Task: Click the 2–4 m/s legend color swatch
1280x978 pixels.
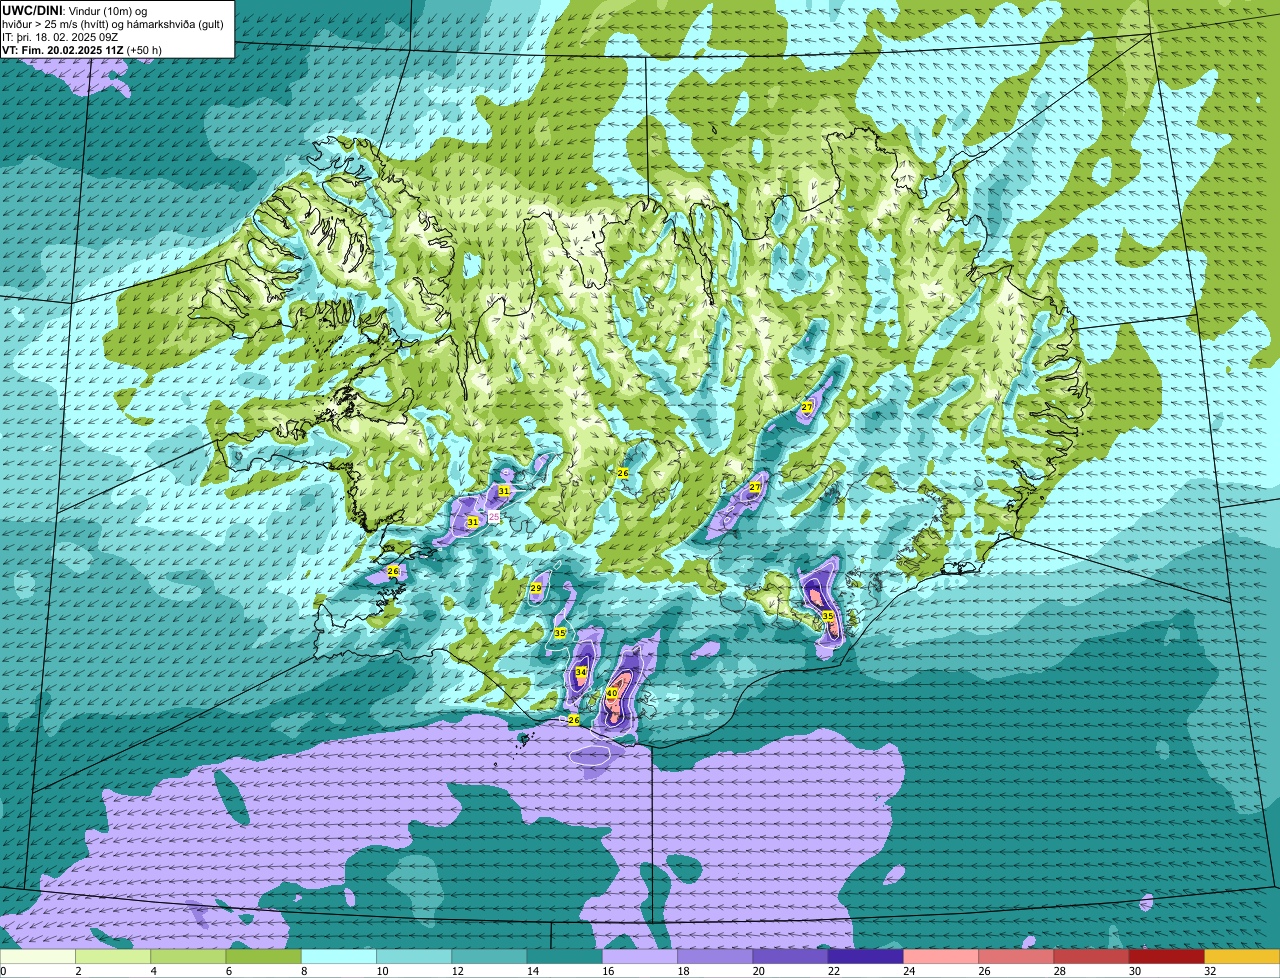Action: [113, 957]
